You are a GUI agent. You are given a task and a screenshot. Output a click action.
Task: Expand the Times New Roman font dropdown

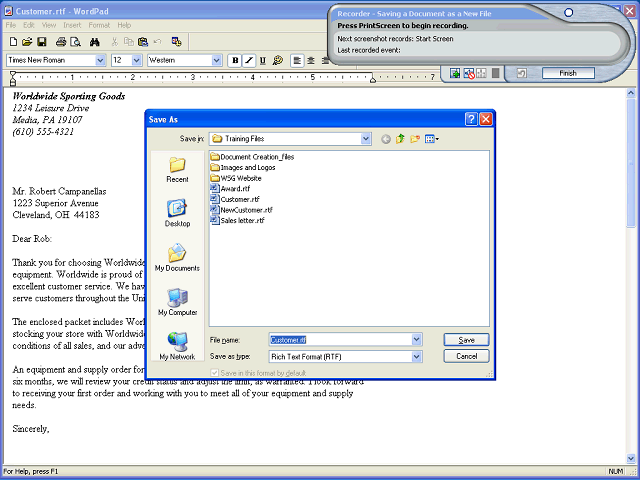pos(100,60)
